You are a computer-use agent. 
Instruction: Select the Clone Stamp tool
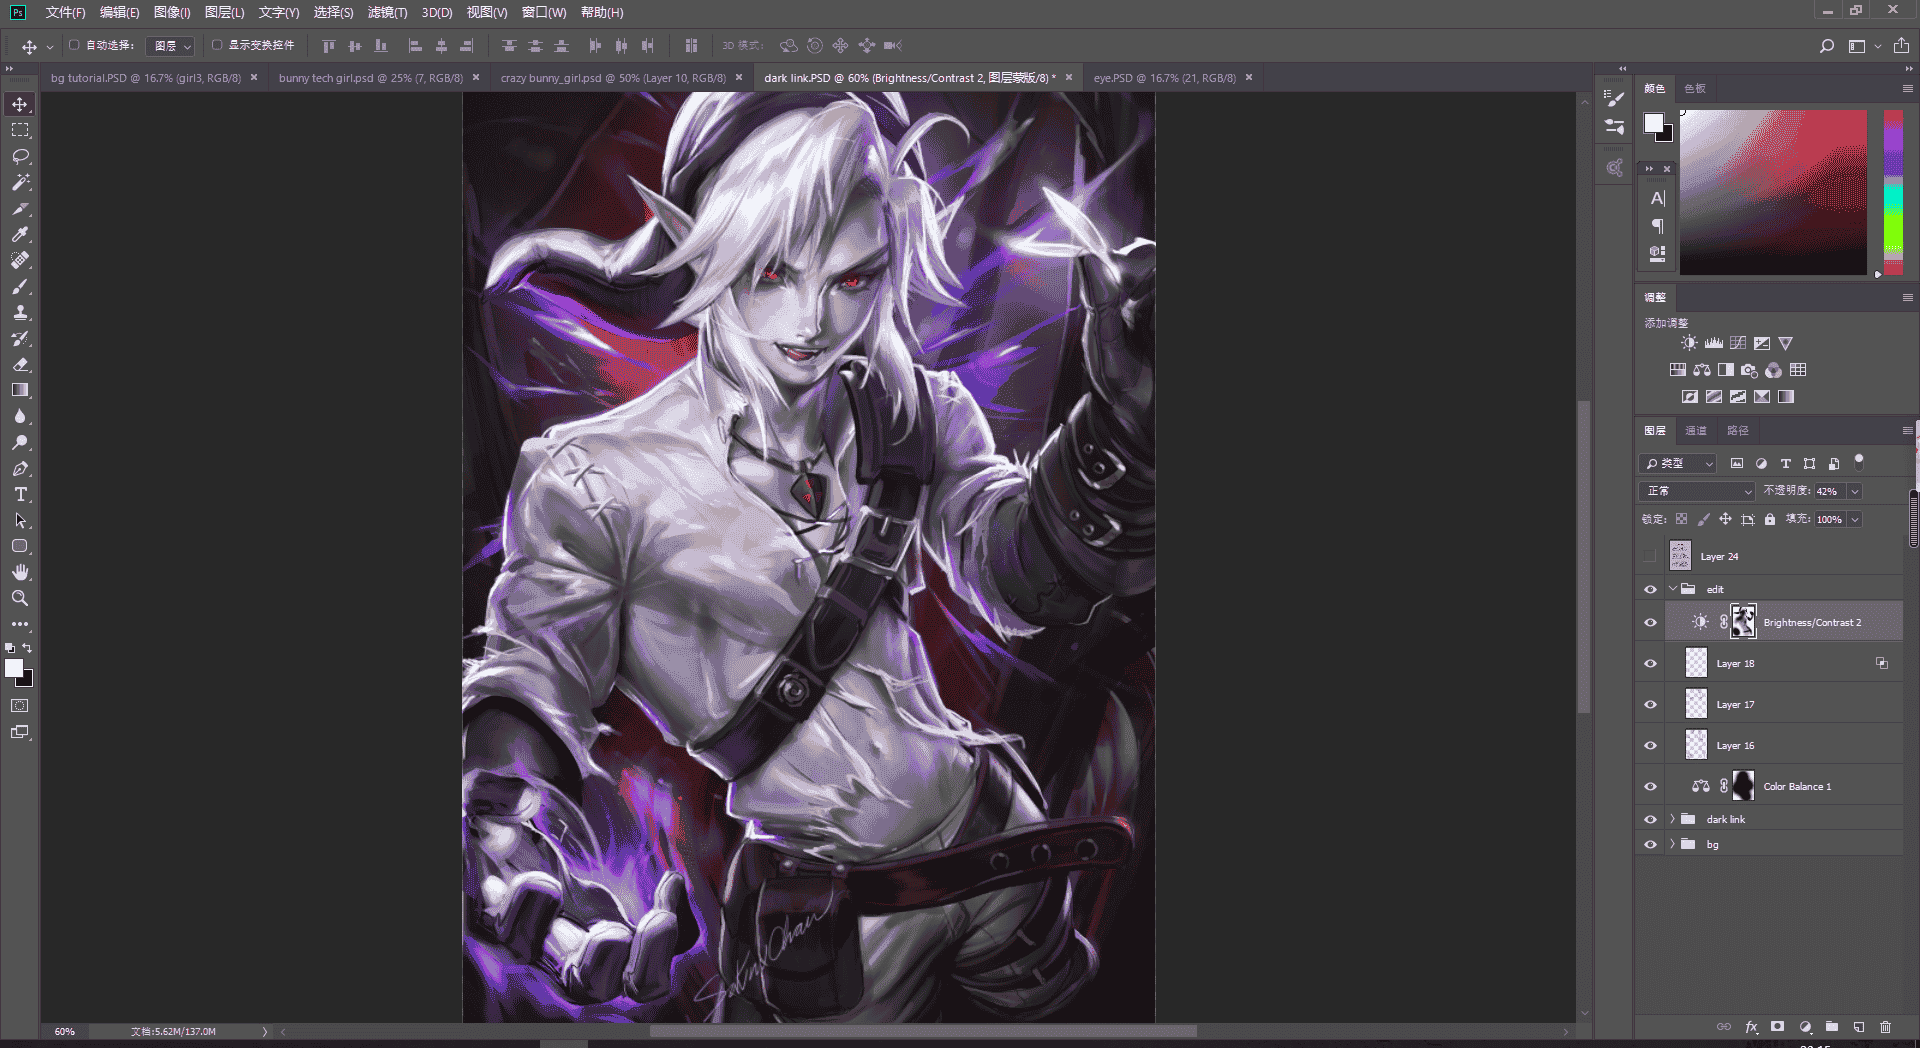(x=20, y=313)
